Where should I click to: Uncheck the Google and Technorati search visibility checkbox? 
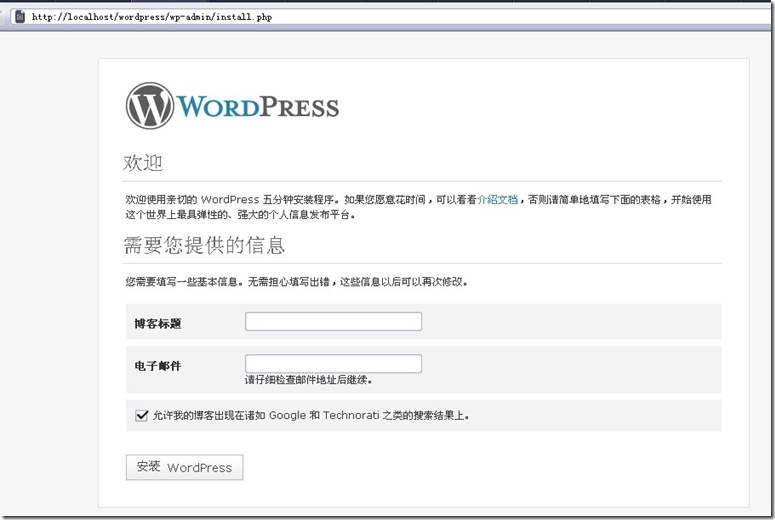click(x=141, y=415)
